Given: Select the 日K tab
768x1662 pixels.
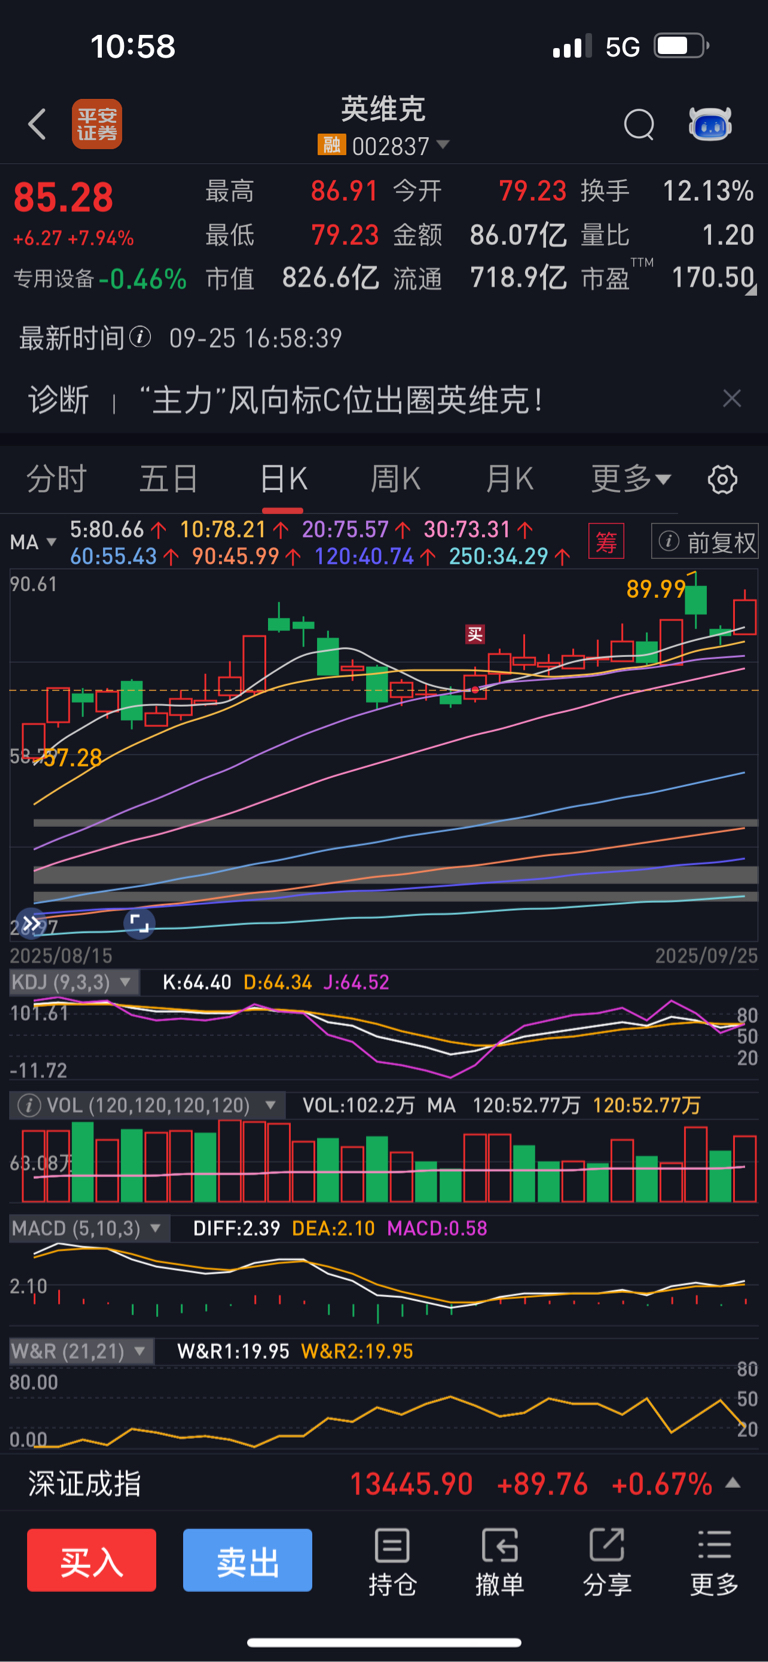Looking at the screenshot, I should (x=283, y=479).
